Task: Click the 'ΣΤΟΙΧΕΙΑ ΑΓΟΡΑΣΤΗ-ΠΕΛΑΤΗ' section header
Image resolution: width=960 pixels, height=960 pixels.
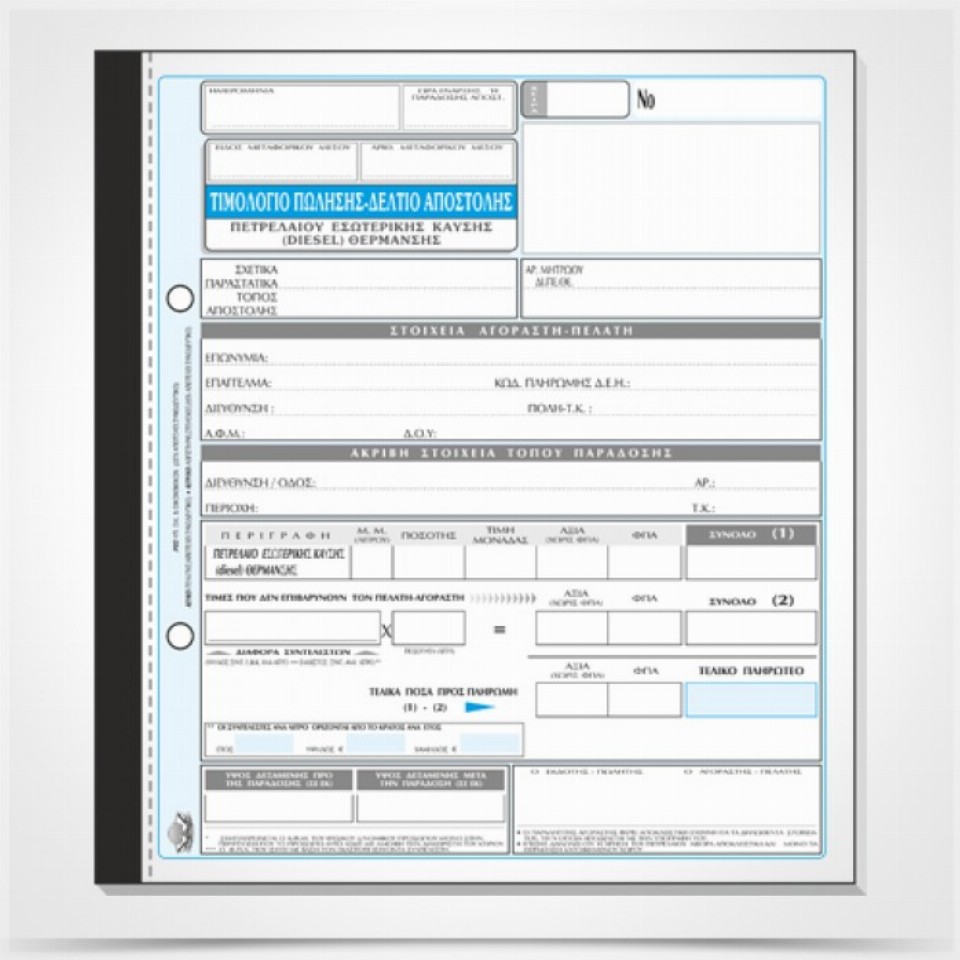Action: pos(511,331)
